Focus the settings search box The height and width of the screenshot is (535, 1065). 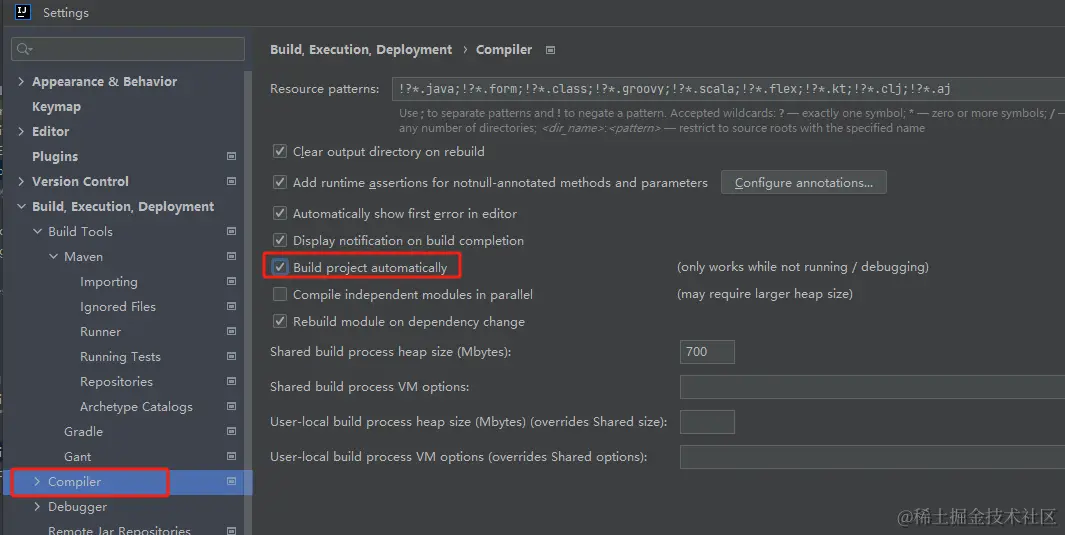pos(128,49)
